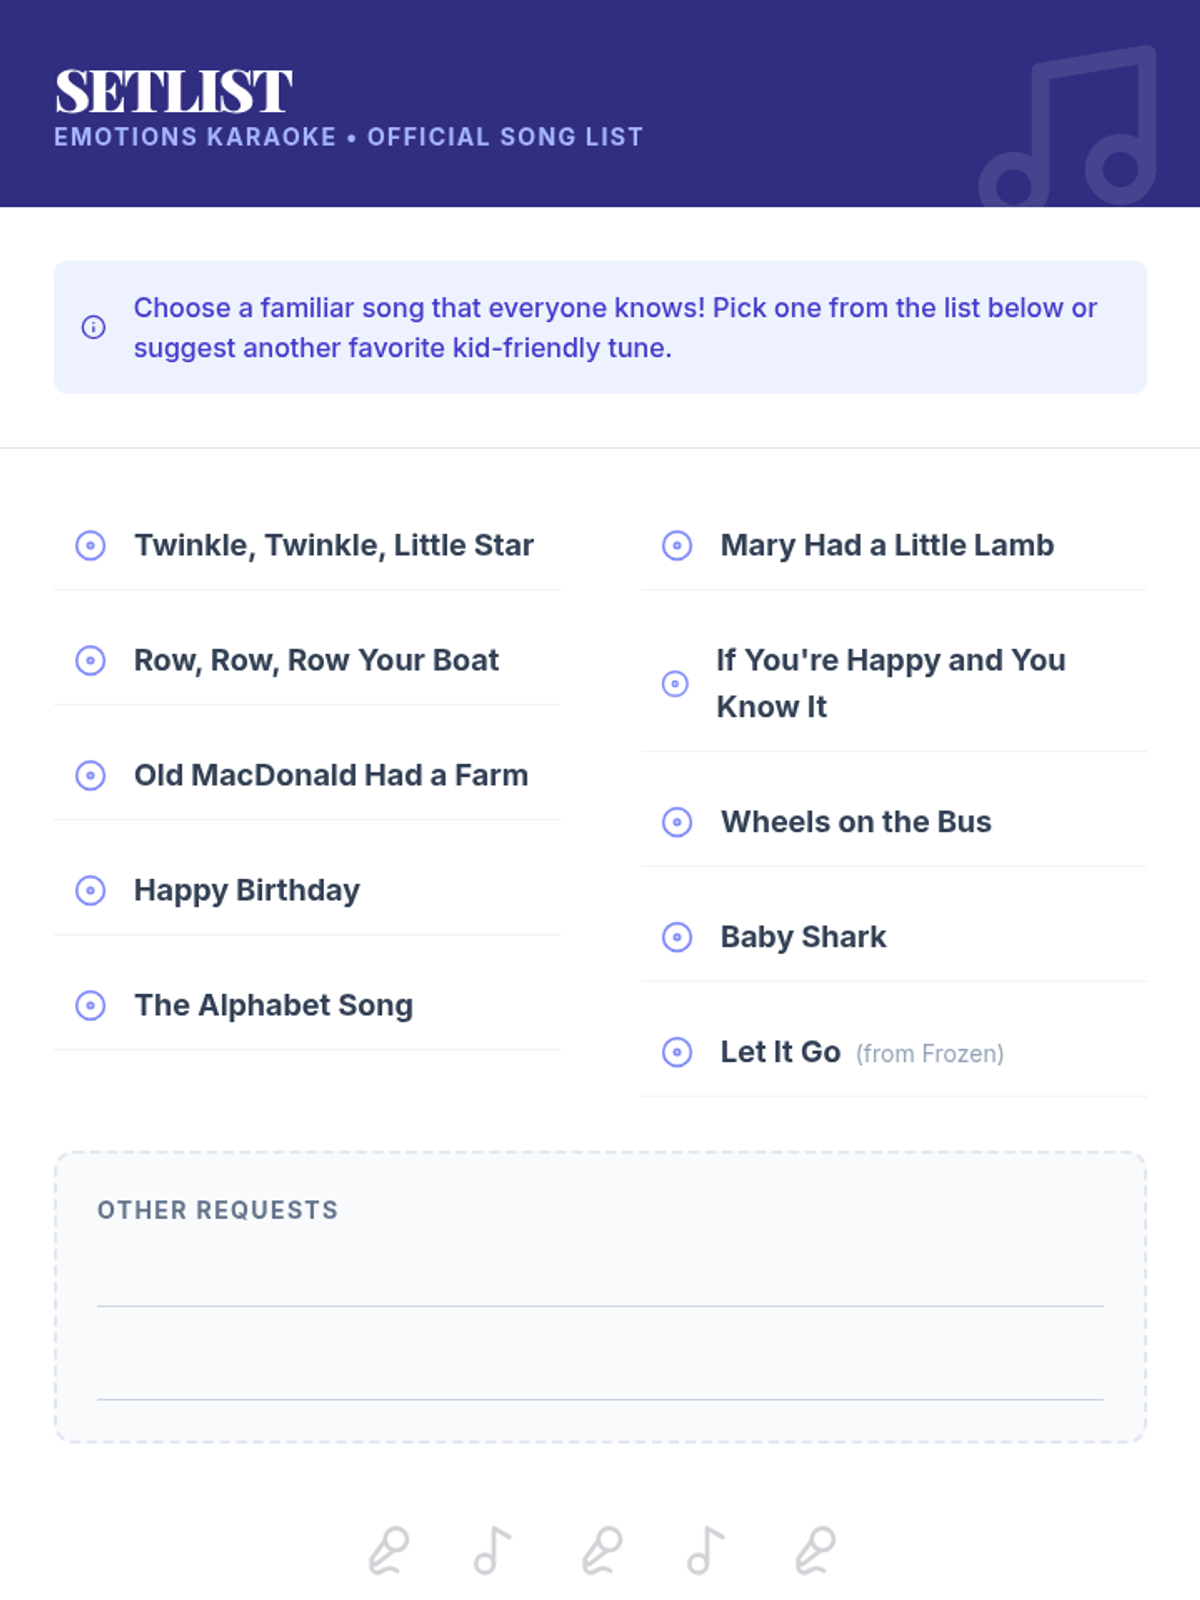Click the first music note icon in the footer

coord(492,1550)
